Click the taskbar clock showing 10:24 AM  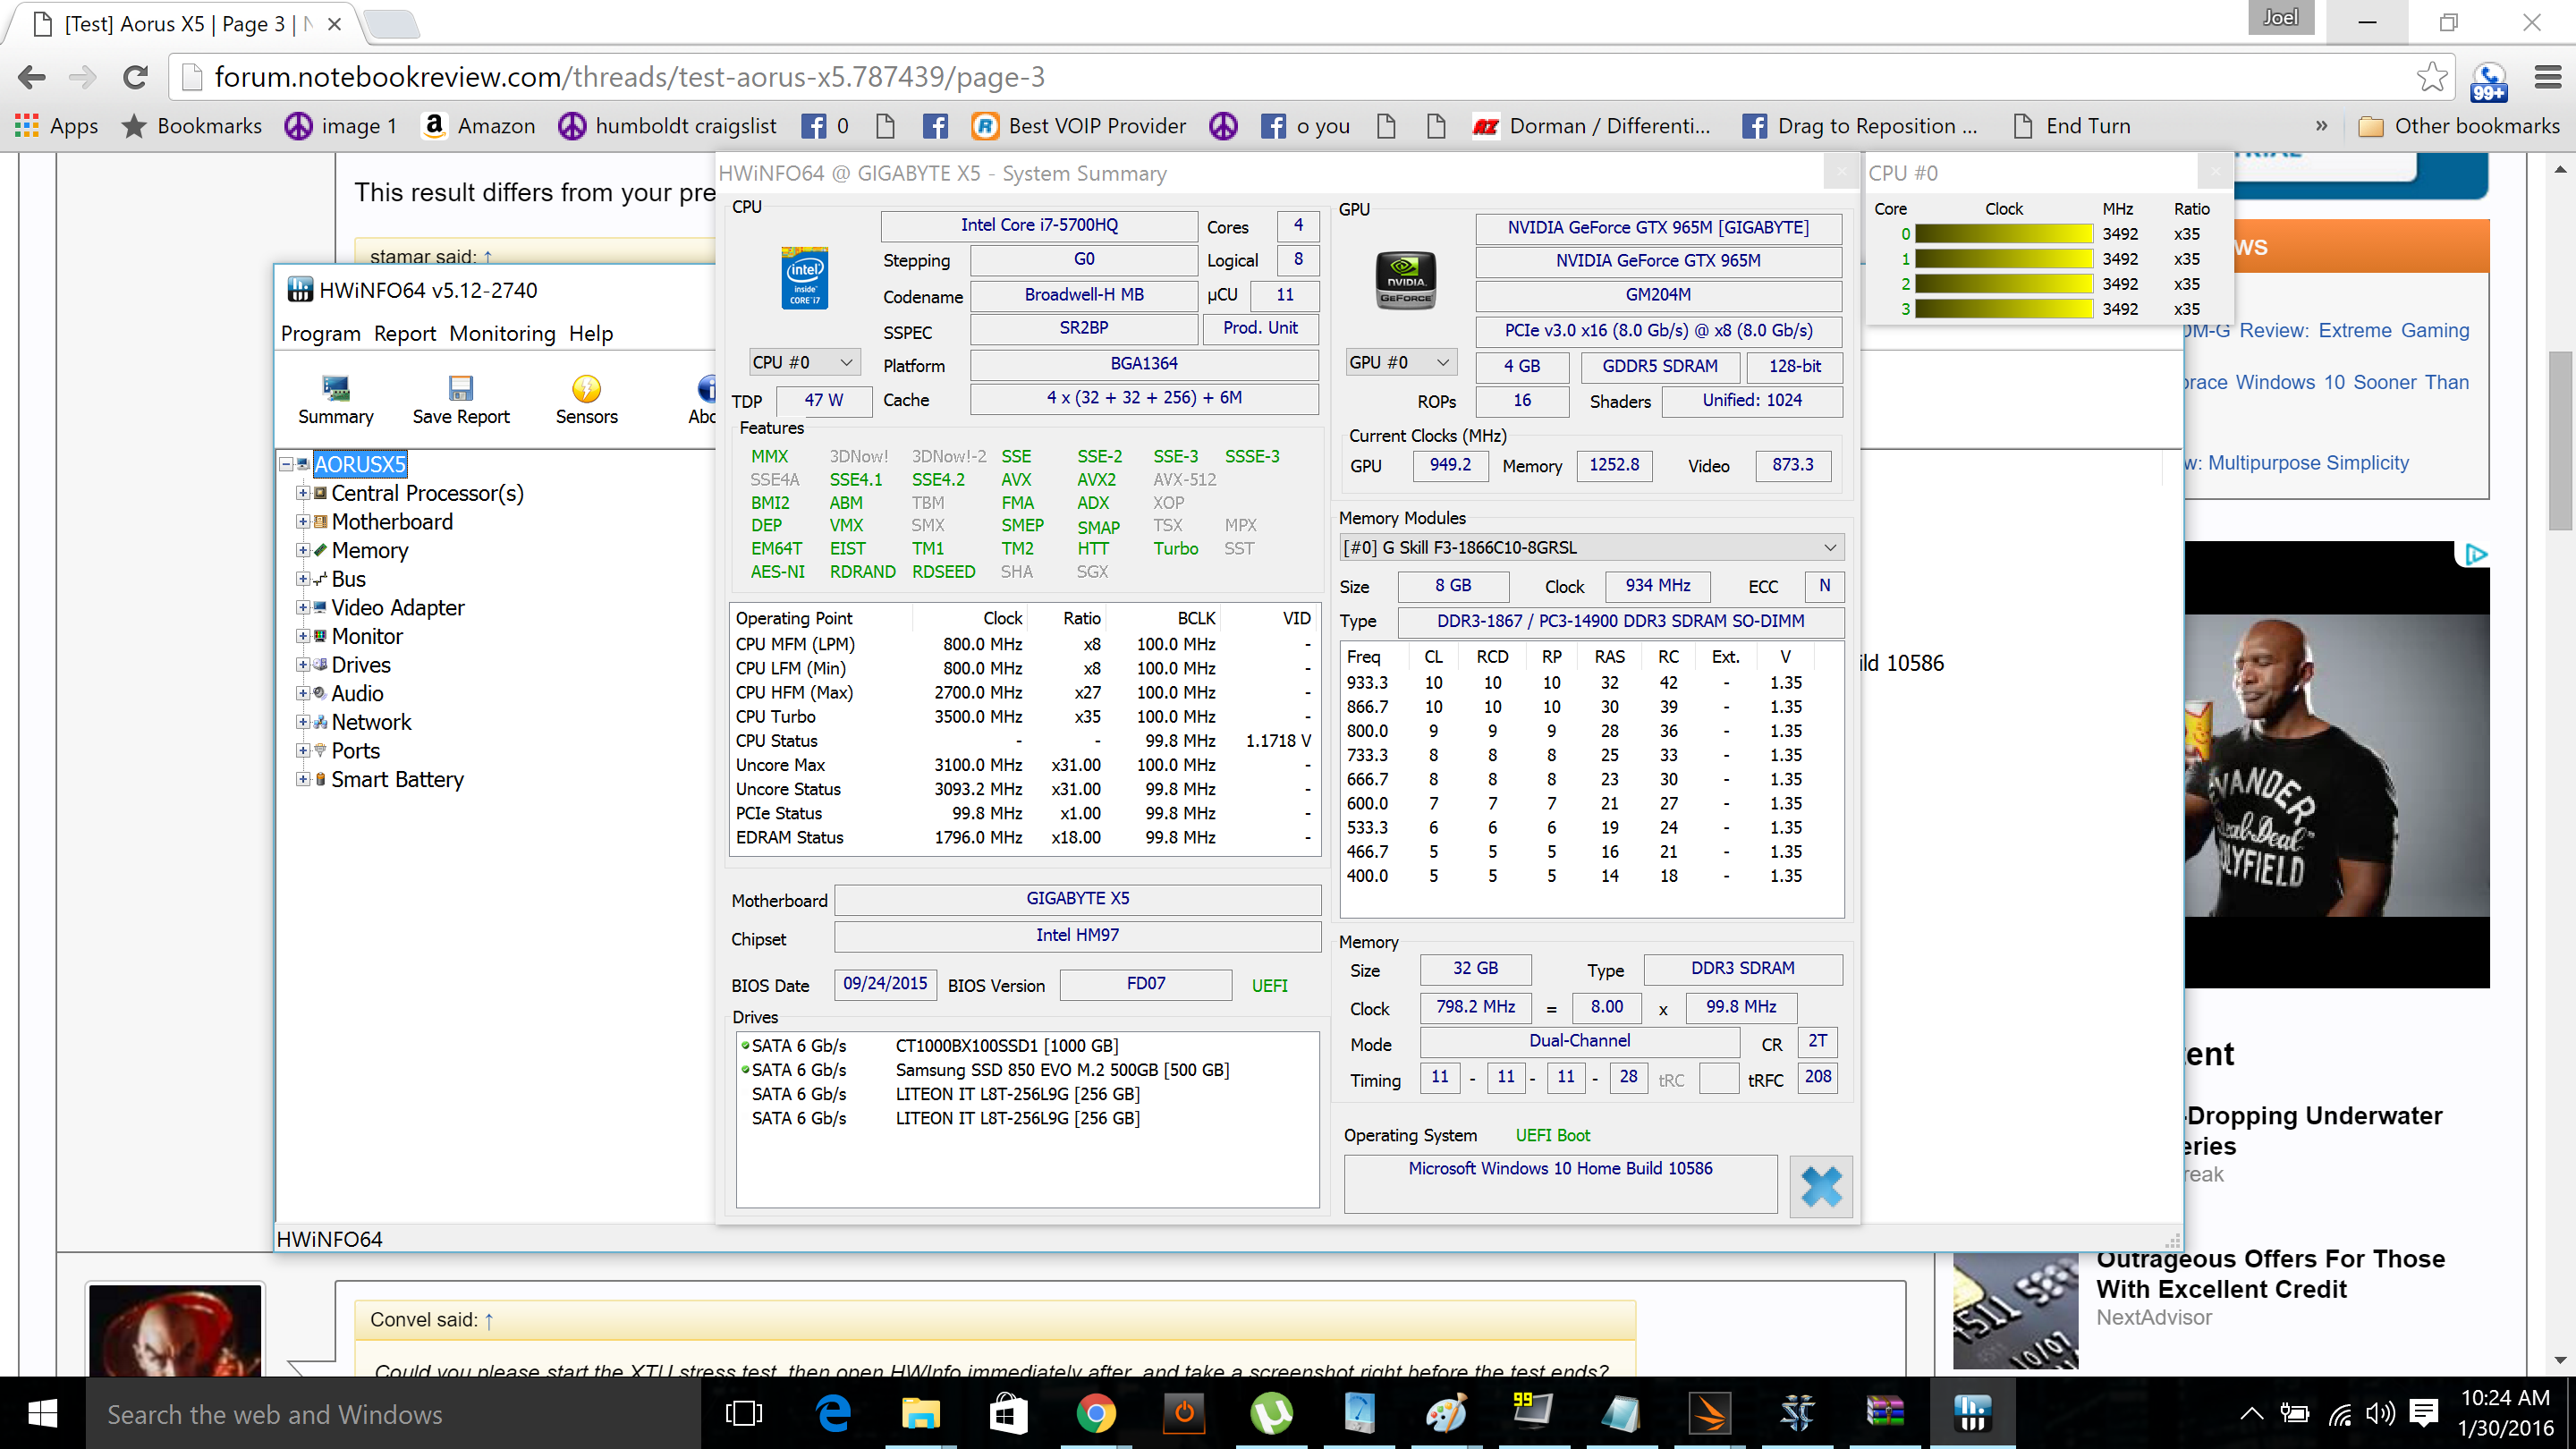pyautogui.click(x=2505, y=1413)
